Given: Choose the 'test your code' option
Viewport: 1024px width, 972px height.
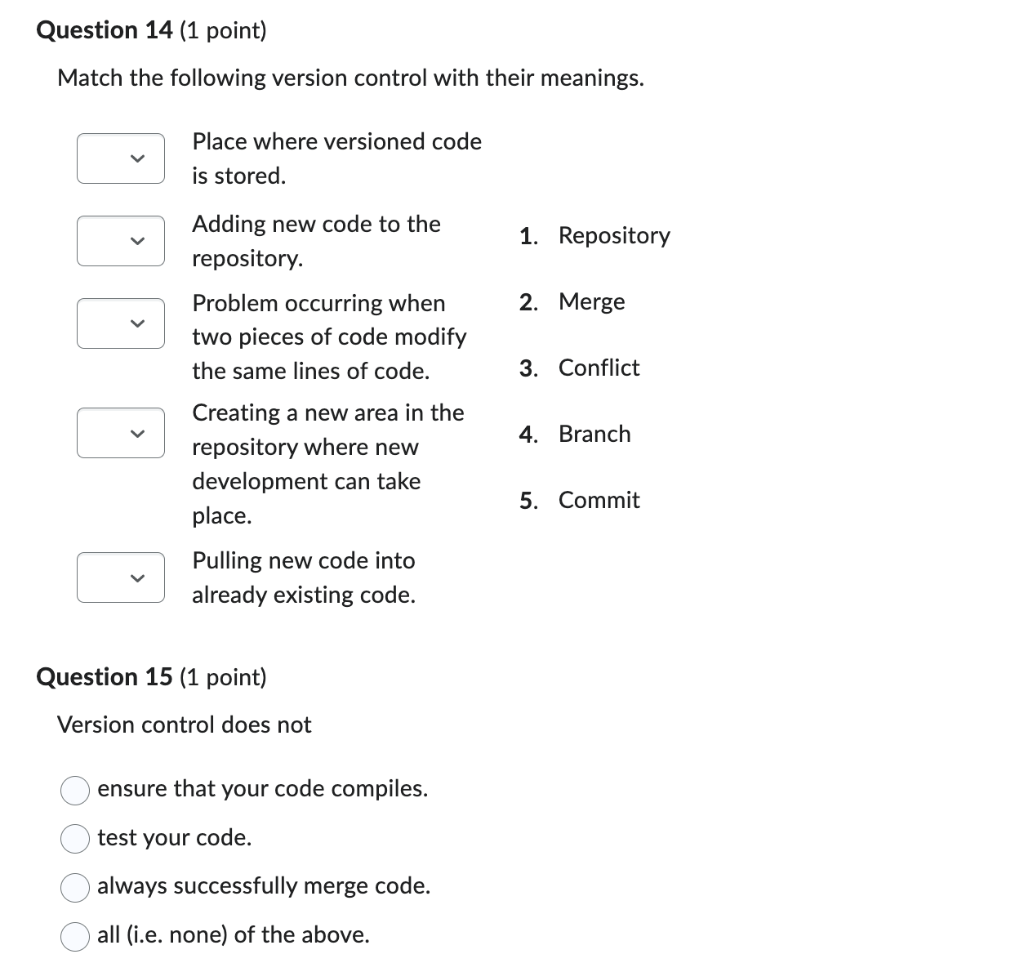Looking at the screenshot, I should coord(74,839).
